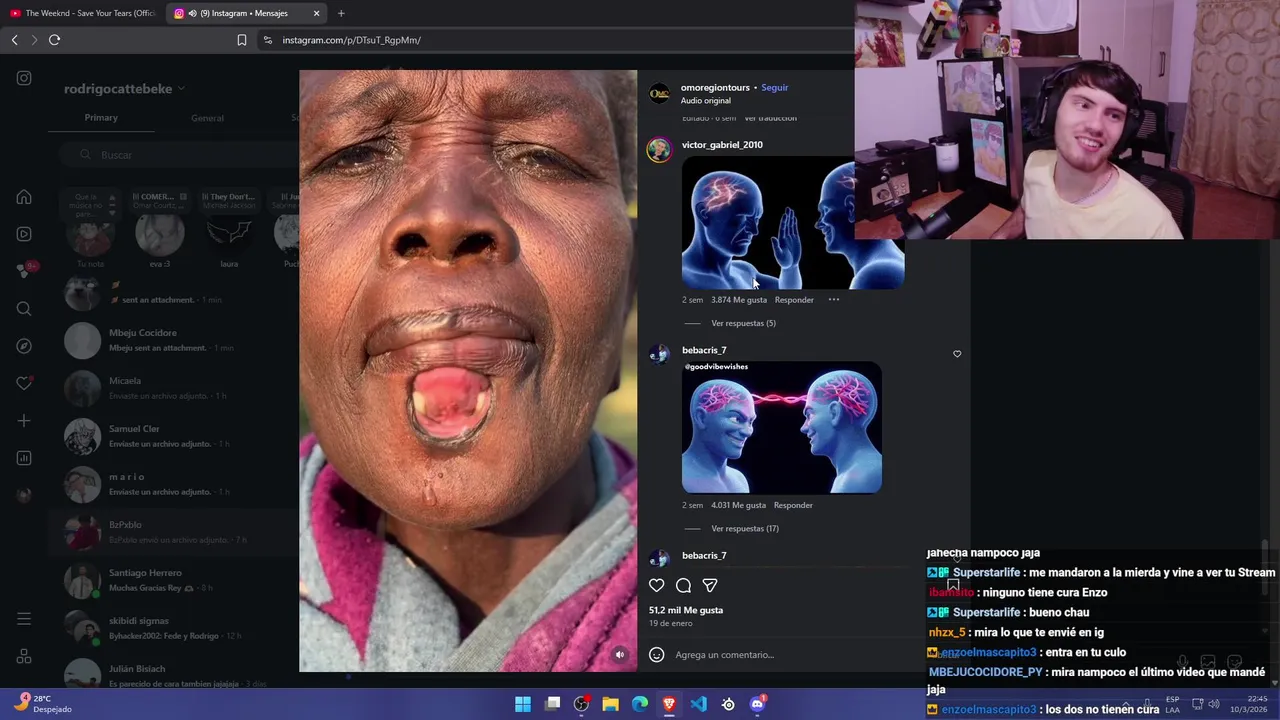Open 3.874 Me gusta likes list
Screen dimensions: 1280x720
[739, 300]
